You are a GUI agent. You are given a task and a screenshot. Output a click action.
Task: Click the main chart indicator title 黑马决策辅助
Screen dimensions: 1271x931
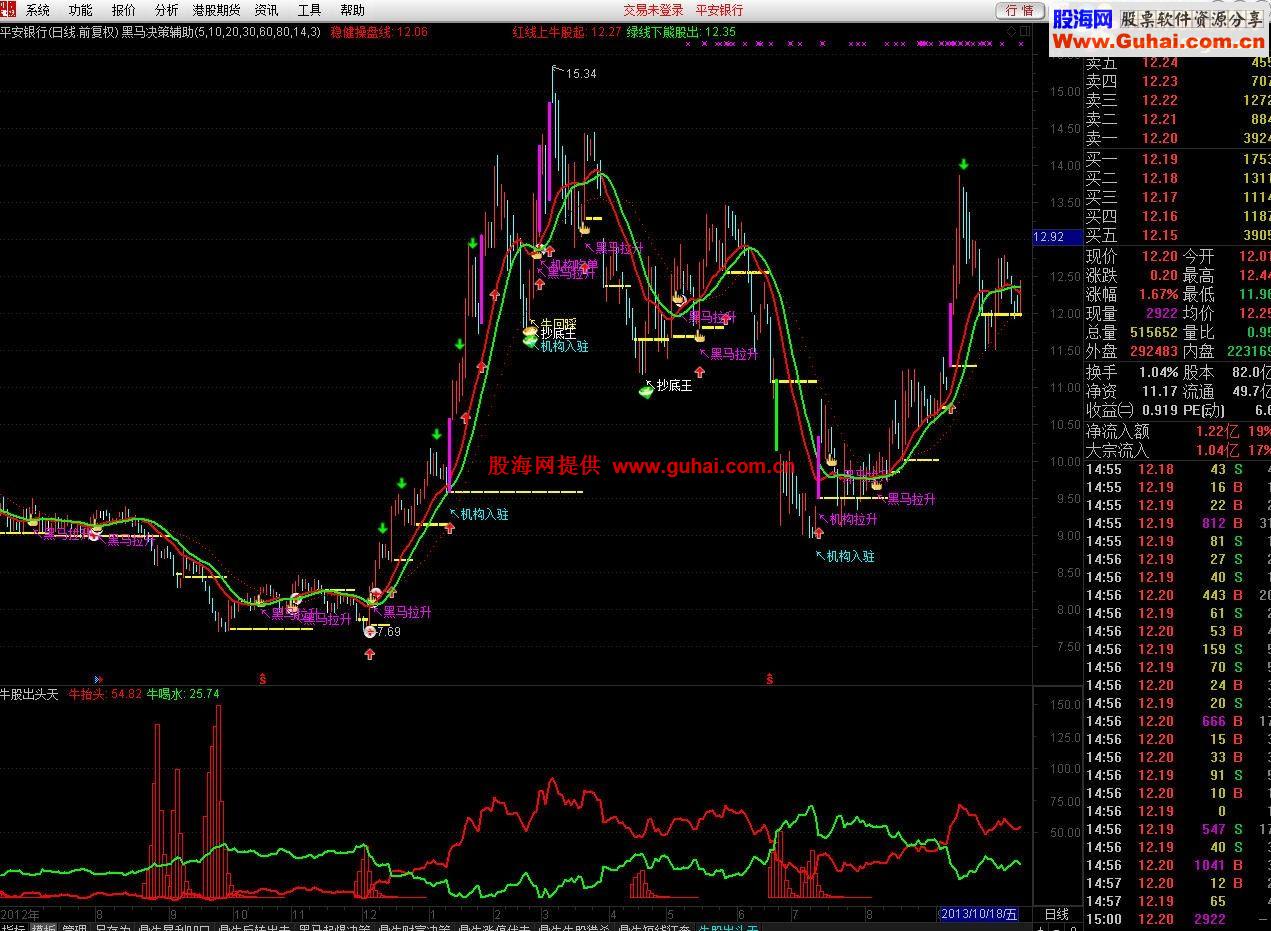point(158,32)
